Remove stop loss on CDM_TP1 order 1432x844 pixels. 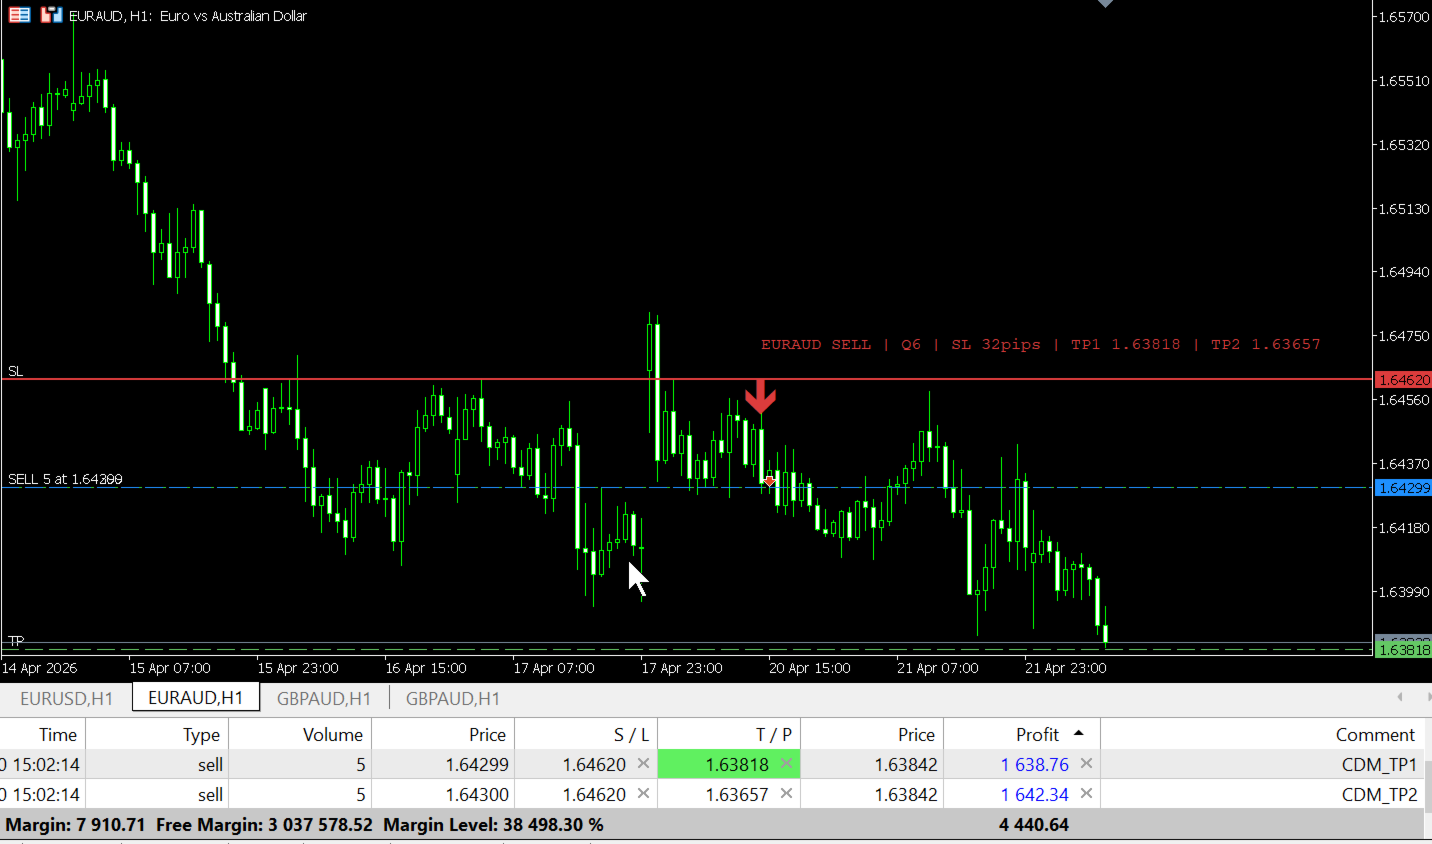click(x=643, y=763)
